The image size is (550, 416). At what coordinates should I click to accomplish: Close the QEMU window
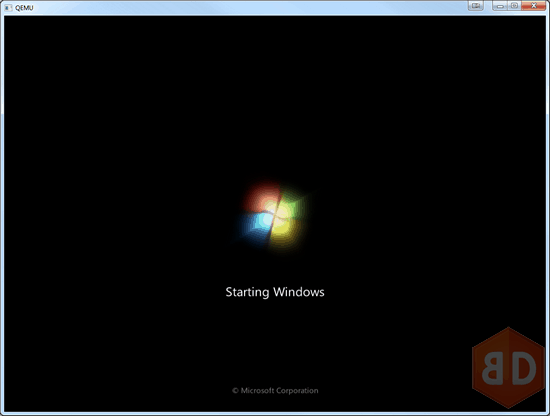pyautogui.click(x=534, y=6)
